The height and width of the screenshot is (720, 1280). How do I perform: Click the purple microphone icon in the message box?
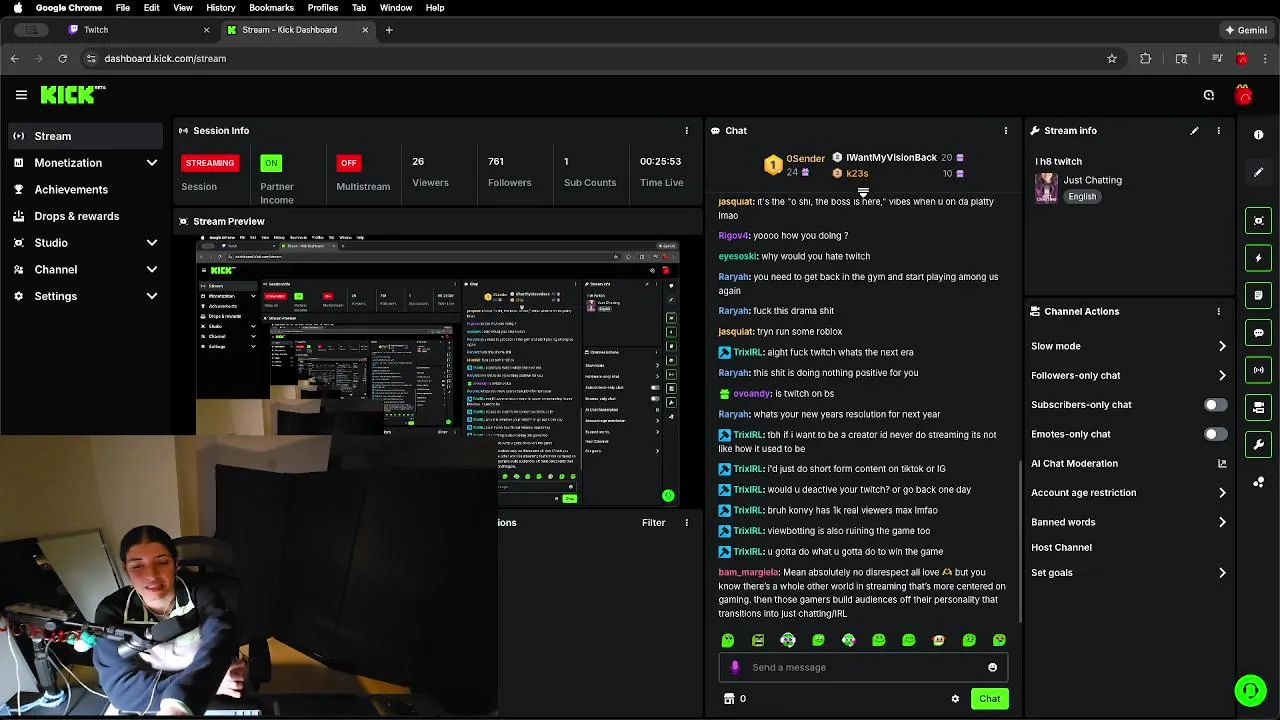pyautogui.click(x=735, y=667)
